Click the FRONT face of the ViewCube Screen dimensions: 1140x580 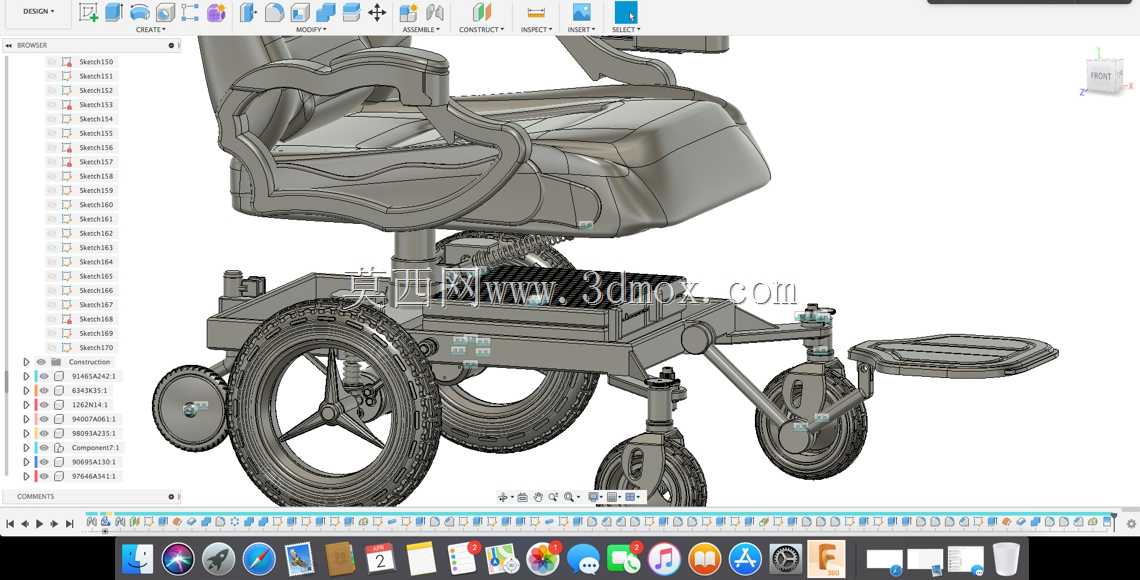1101,76
